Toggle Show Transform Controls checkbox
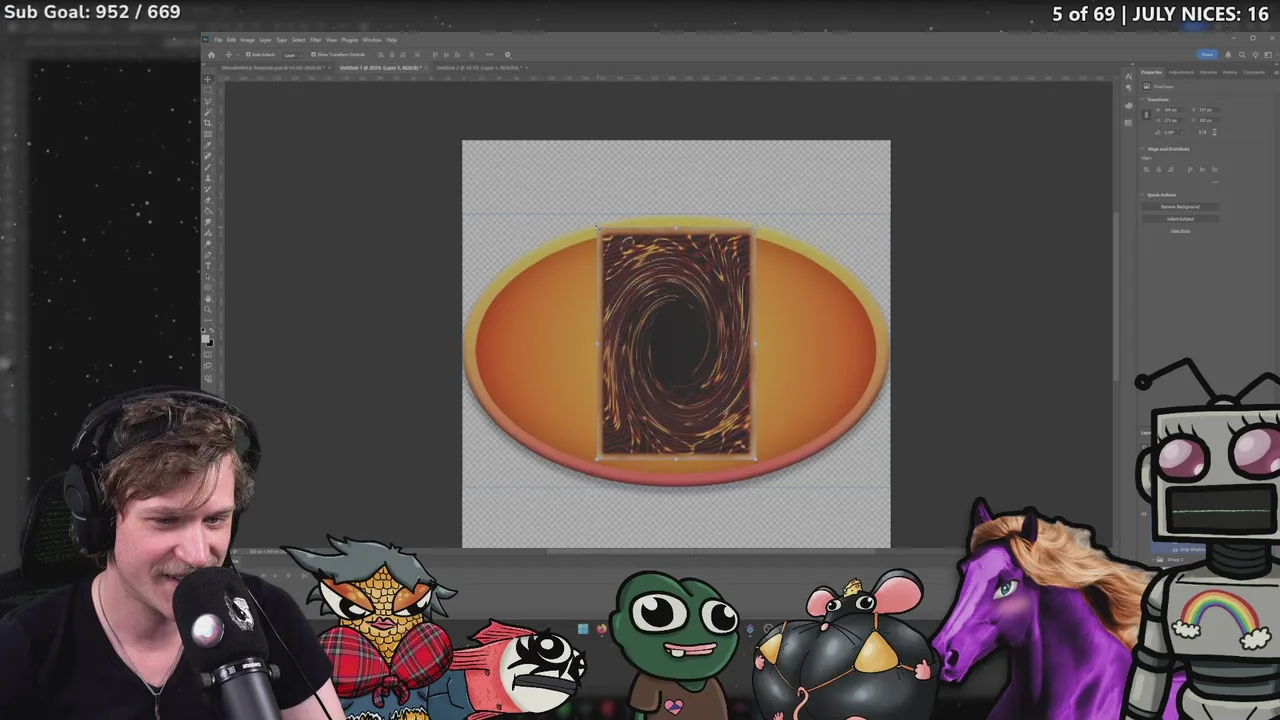The height and width of the screenshot is (720, 1280). 313,54
